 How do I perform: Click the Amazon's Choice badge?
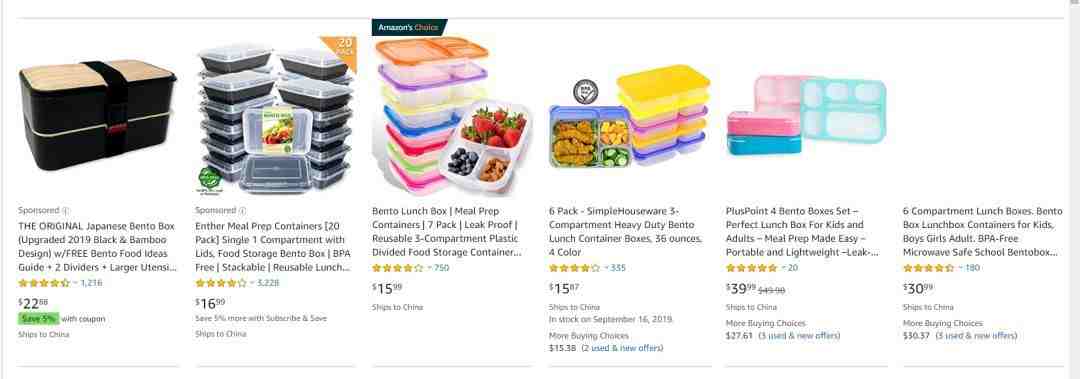coord(409,28)
